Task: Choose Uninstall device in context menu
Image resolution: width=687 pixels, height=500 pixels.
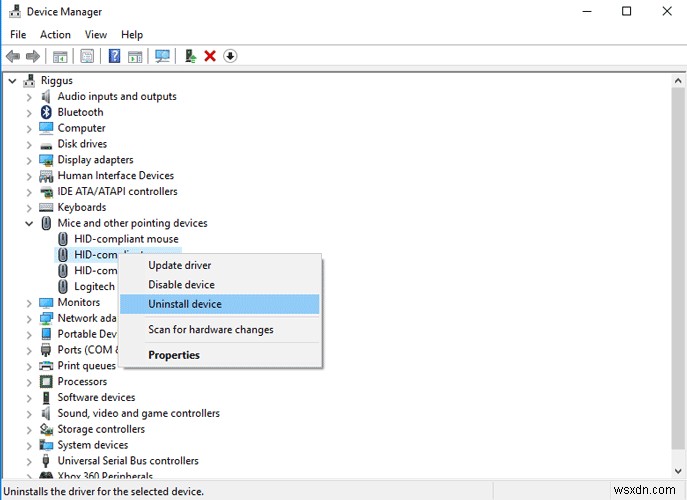Action: click(x=220, y=304)
